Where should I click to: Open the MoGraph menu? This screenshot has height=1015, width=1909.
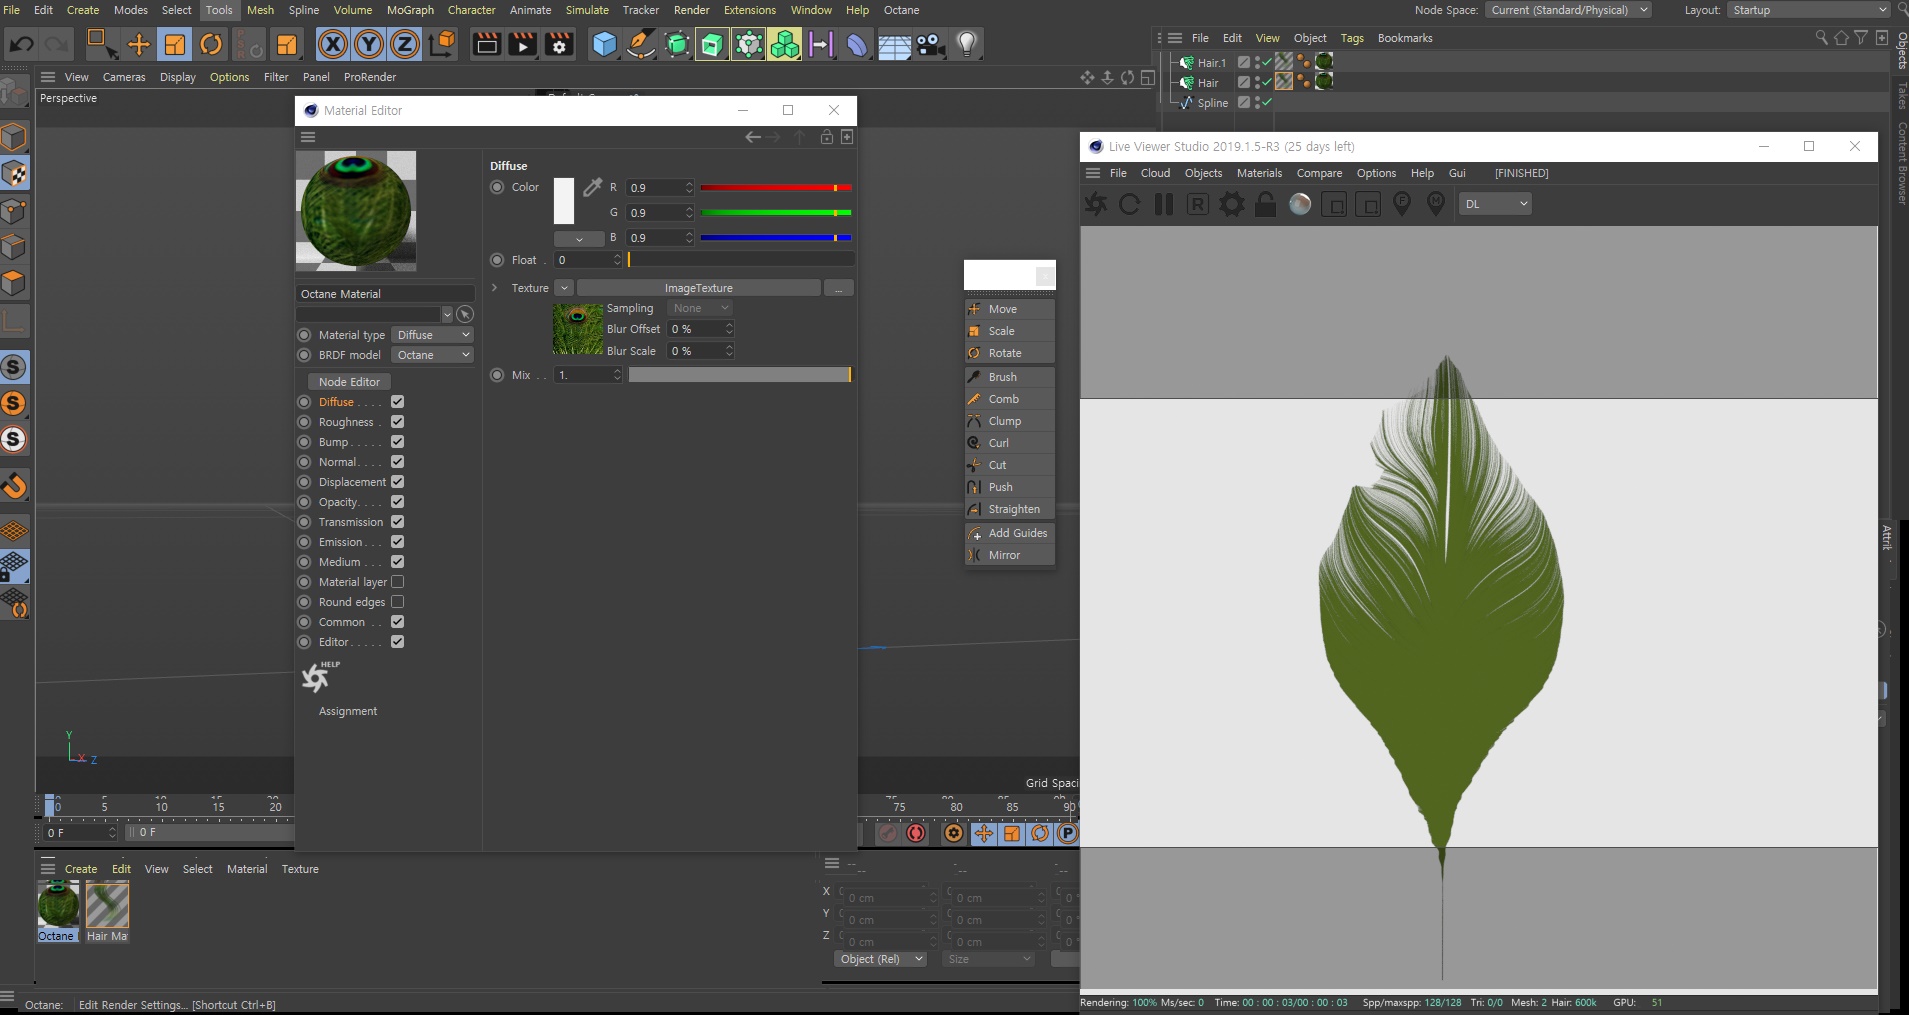point(410,10)
